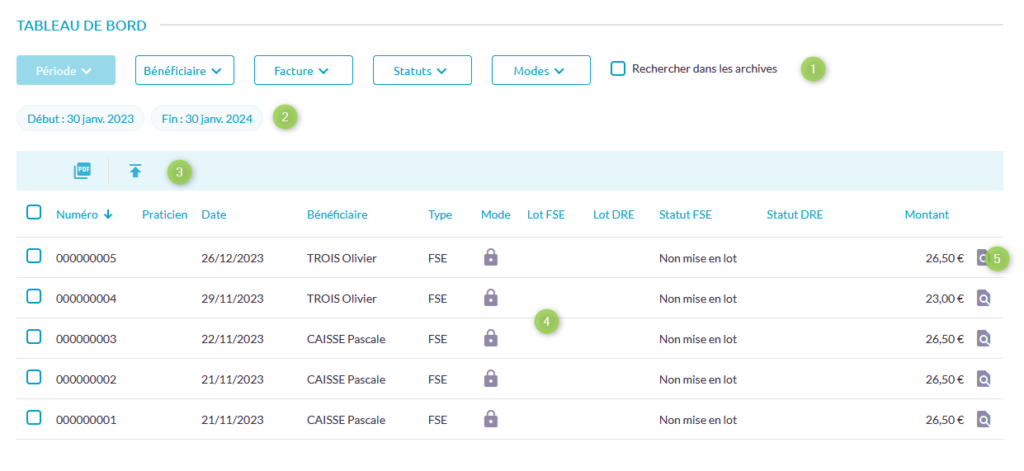Select the checkbox for invoice 000000005
The height and width of the screenshot is (471, 1024).
point(34,256)
